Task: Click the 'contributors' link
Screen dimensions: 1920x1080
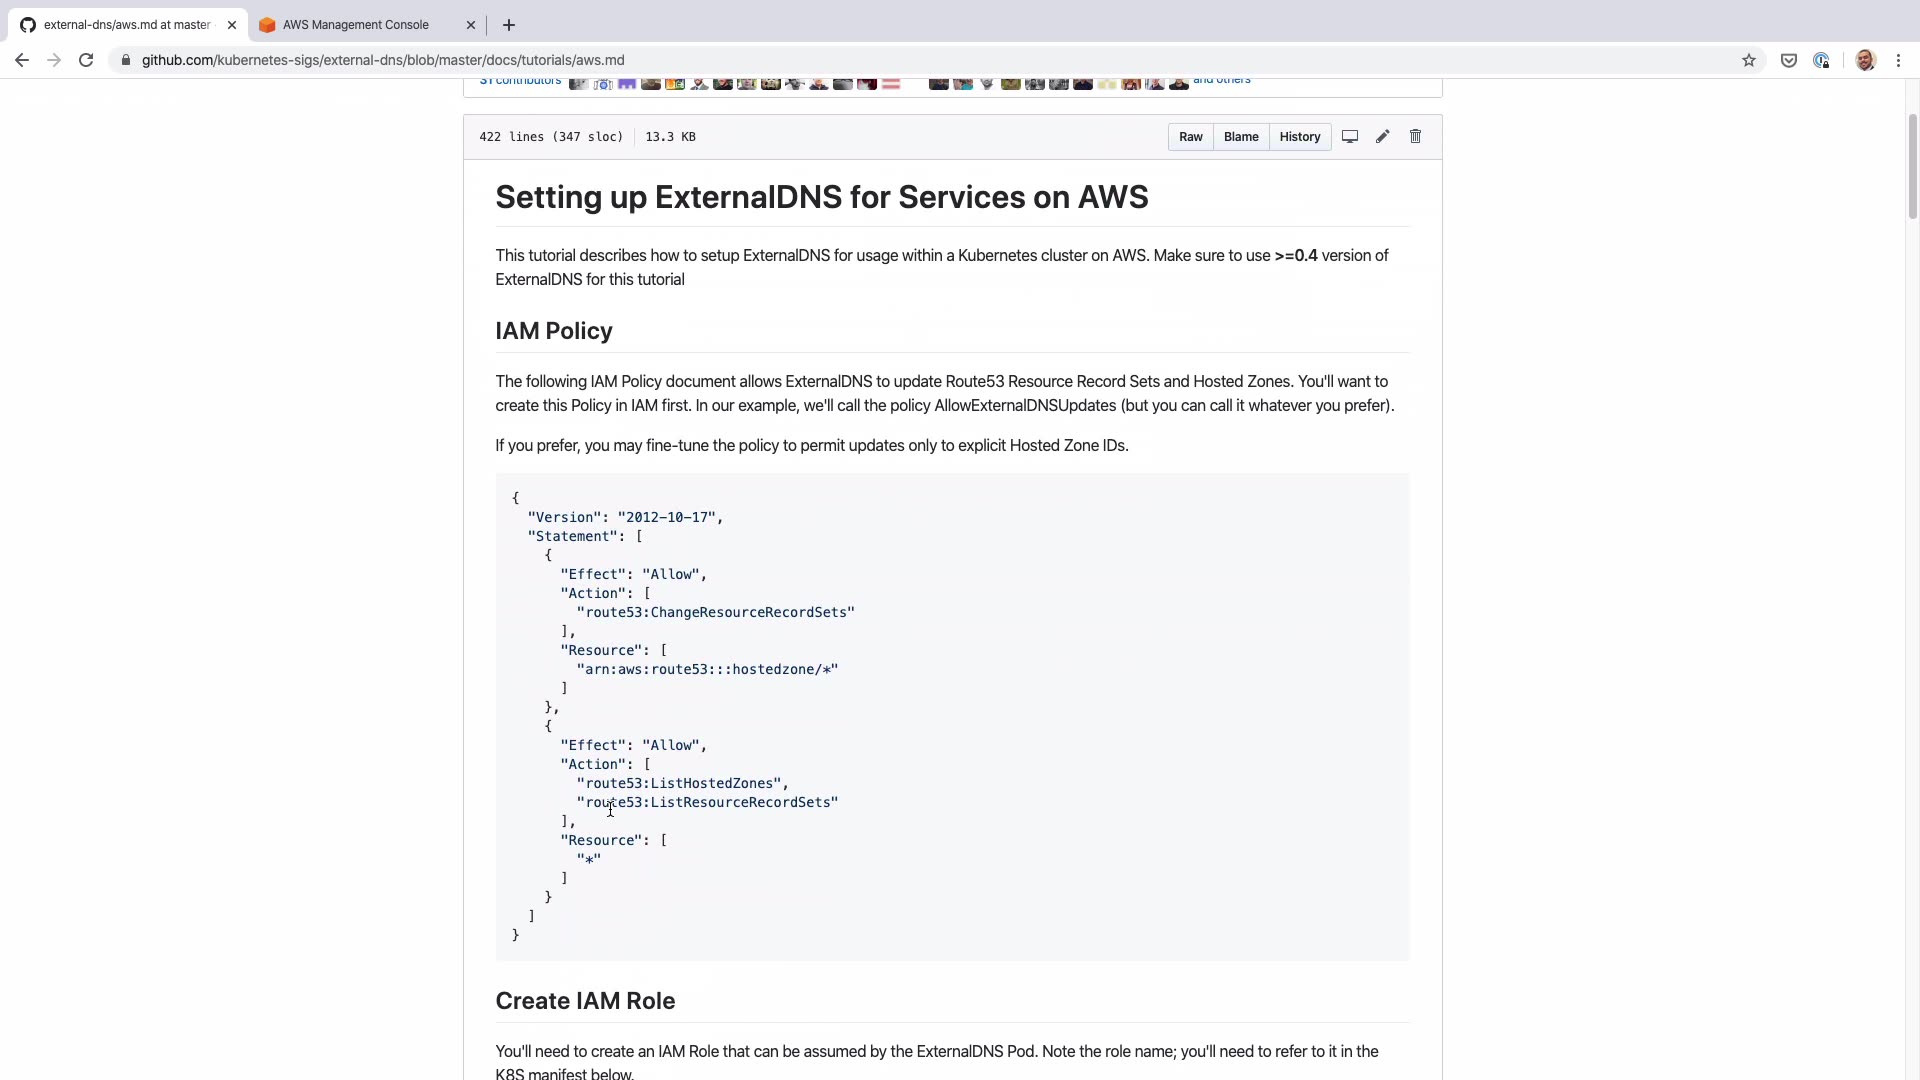Action: coord(520,81)
